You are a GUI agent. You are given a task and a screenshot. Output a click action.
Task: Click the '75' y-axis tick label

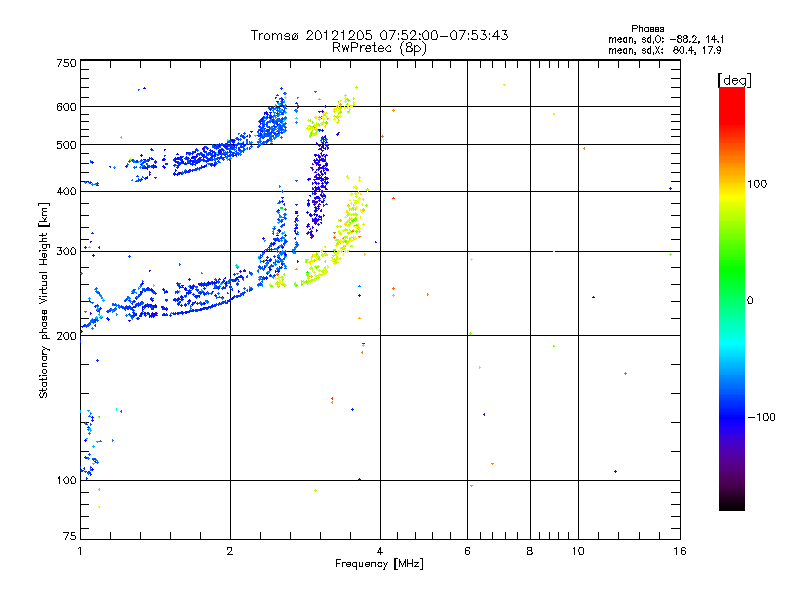point(70,536)
